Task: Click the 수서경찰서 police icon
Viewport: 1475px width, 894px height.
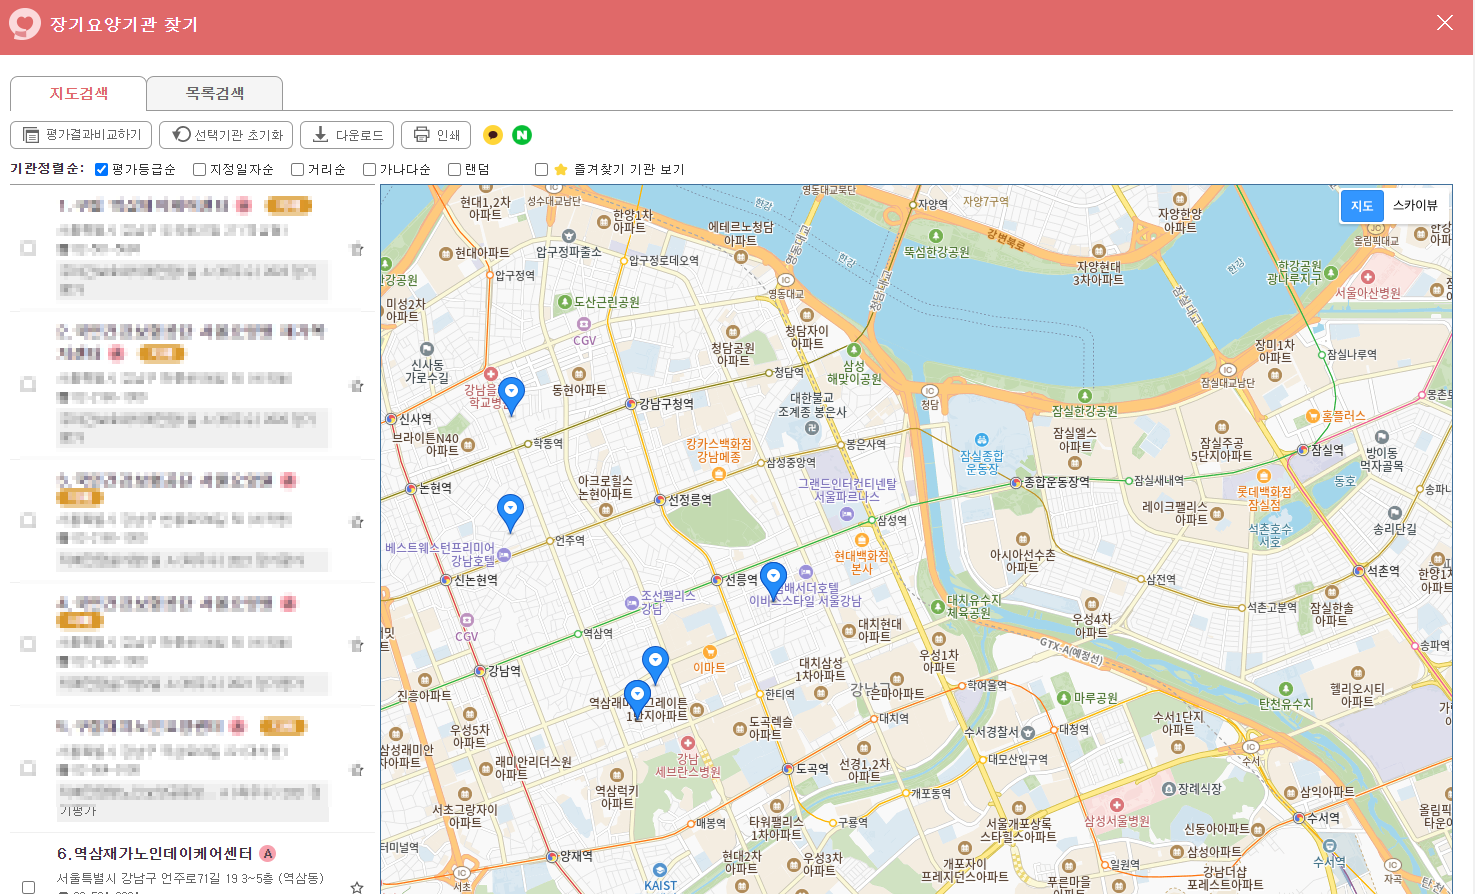Action: (x=1028, y=733)
